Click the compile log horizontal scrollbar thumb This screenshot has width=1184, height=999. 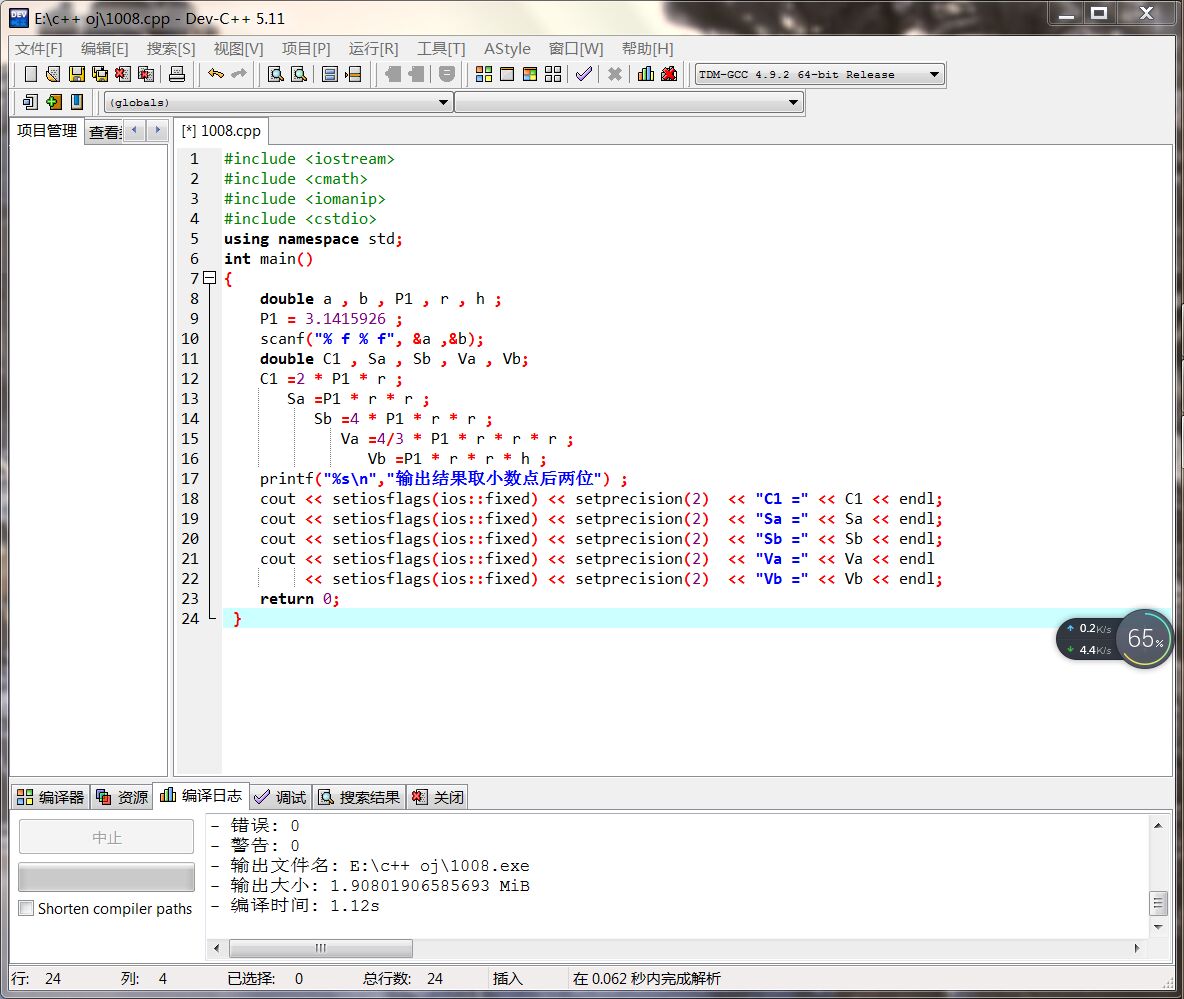(321, 948)
